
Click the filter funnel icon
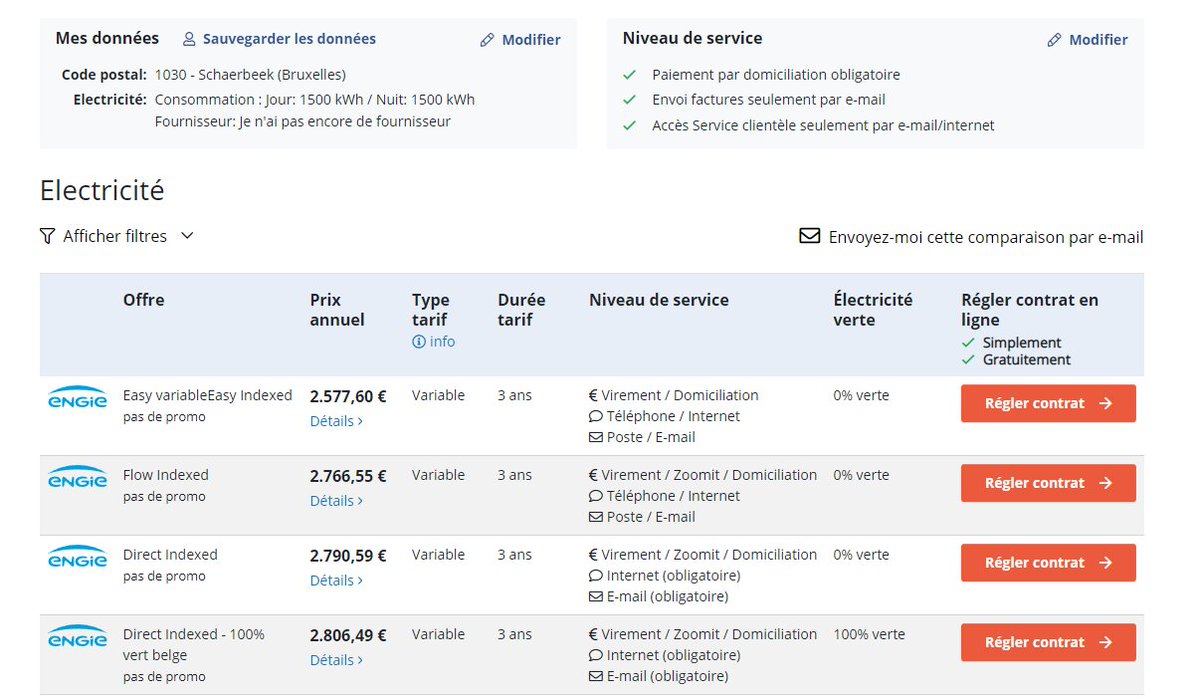47,236
